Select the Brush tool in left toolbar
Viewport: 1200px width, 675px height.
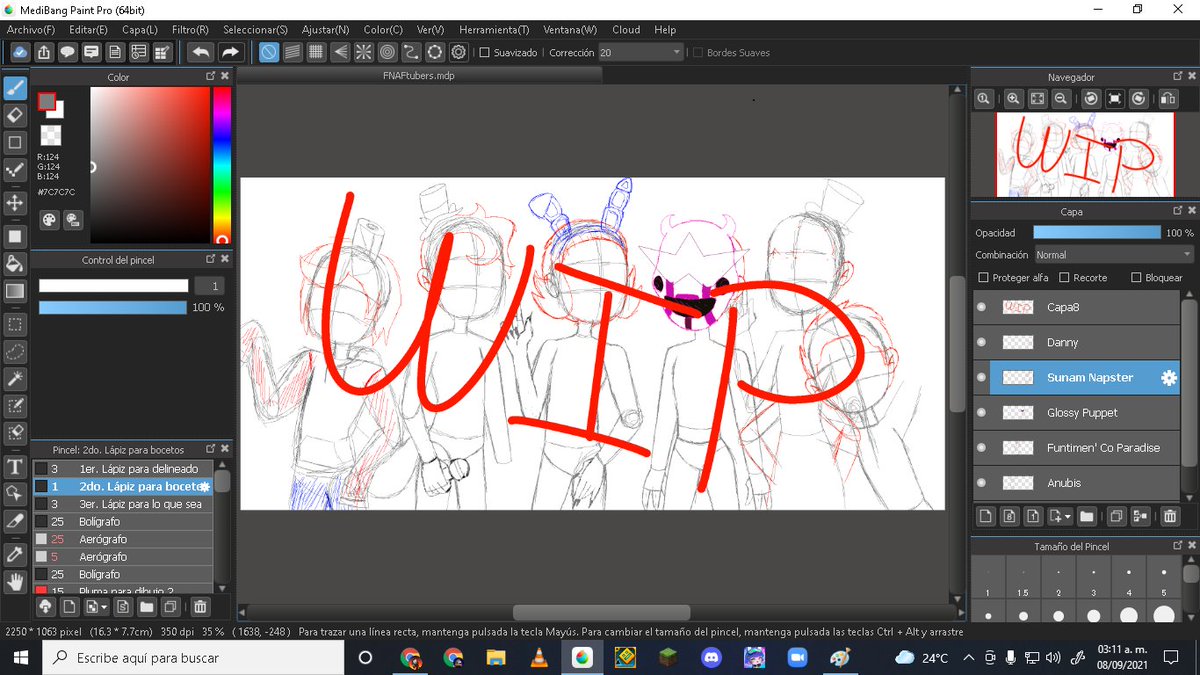tap(15, 88)
